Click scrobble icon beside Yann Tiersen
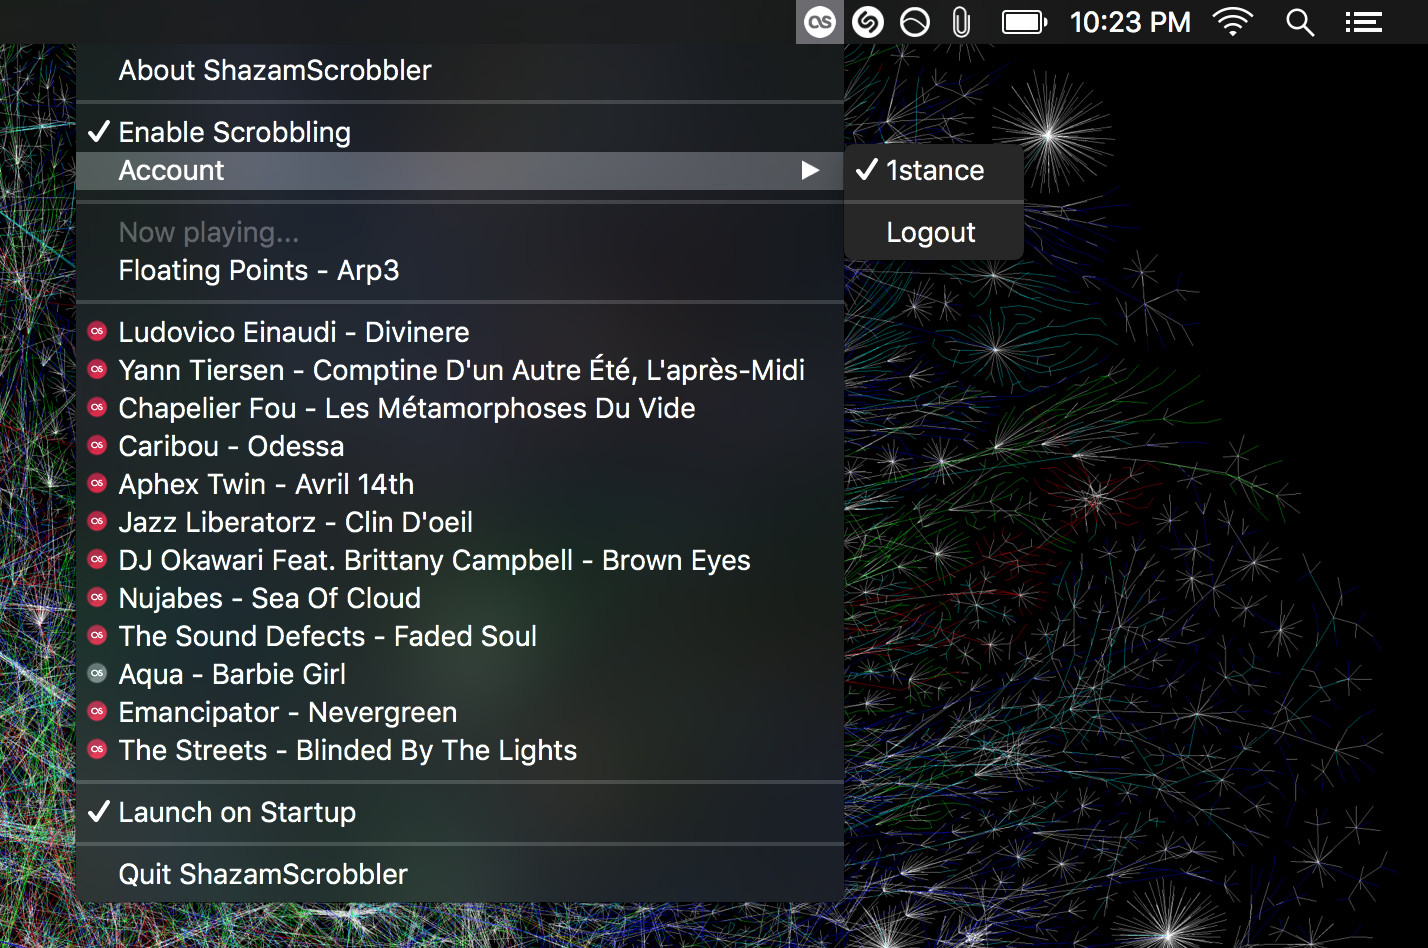 tap(97, 369)
